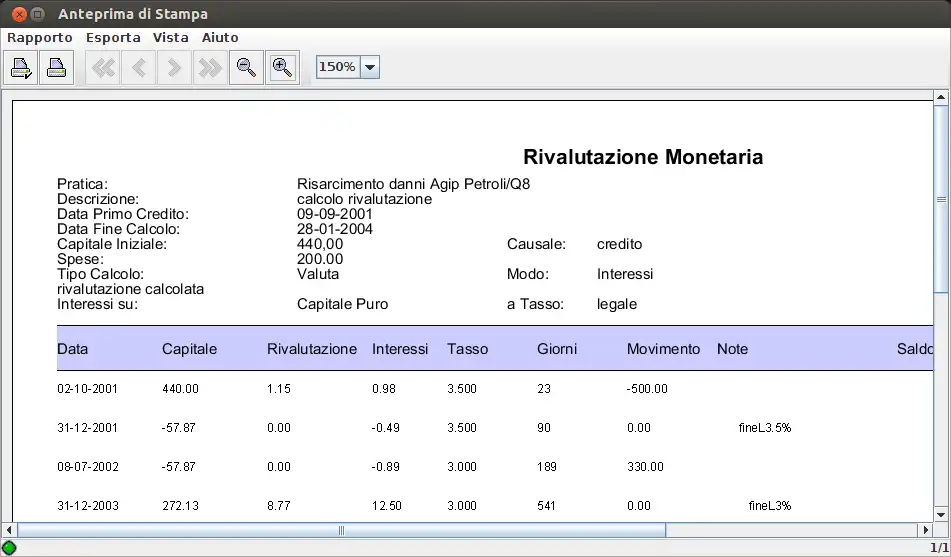This screenshot has width=951, height=557.
Task: Click the print with page setup icon
Action: (21, 68)
